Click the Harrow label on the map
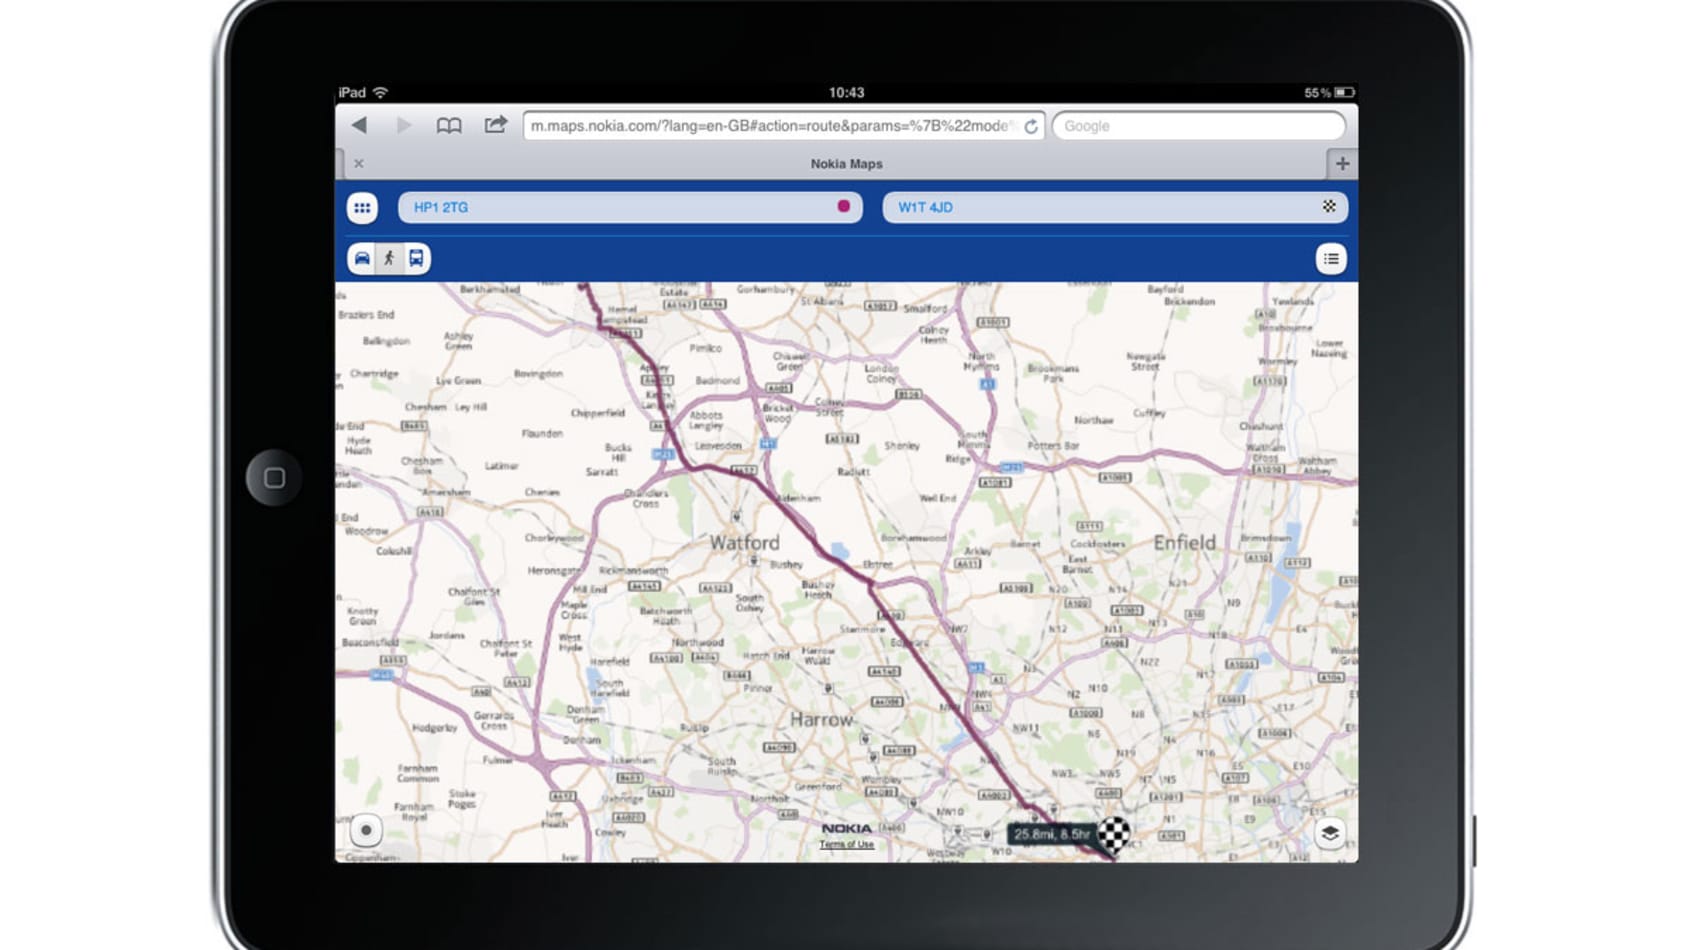This screenshot has width=1690, height=950. coord(821,719)
